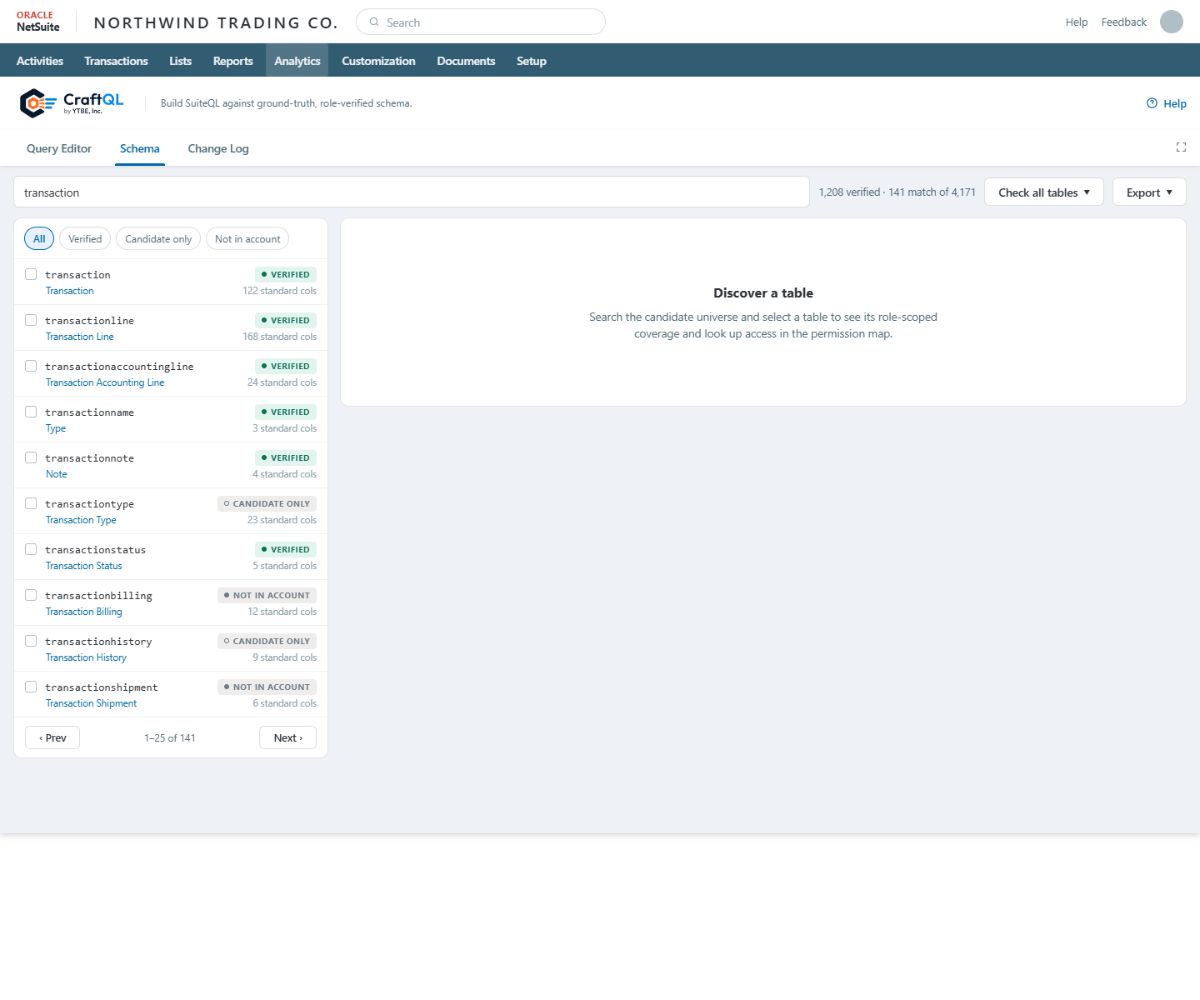Filter by Verified tables
The image size is (1200, 1000).
(x=85, y=239)
